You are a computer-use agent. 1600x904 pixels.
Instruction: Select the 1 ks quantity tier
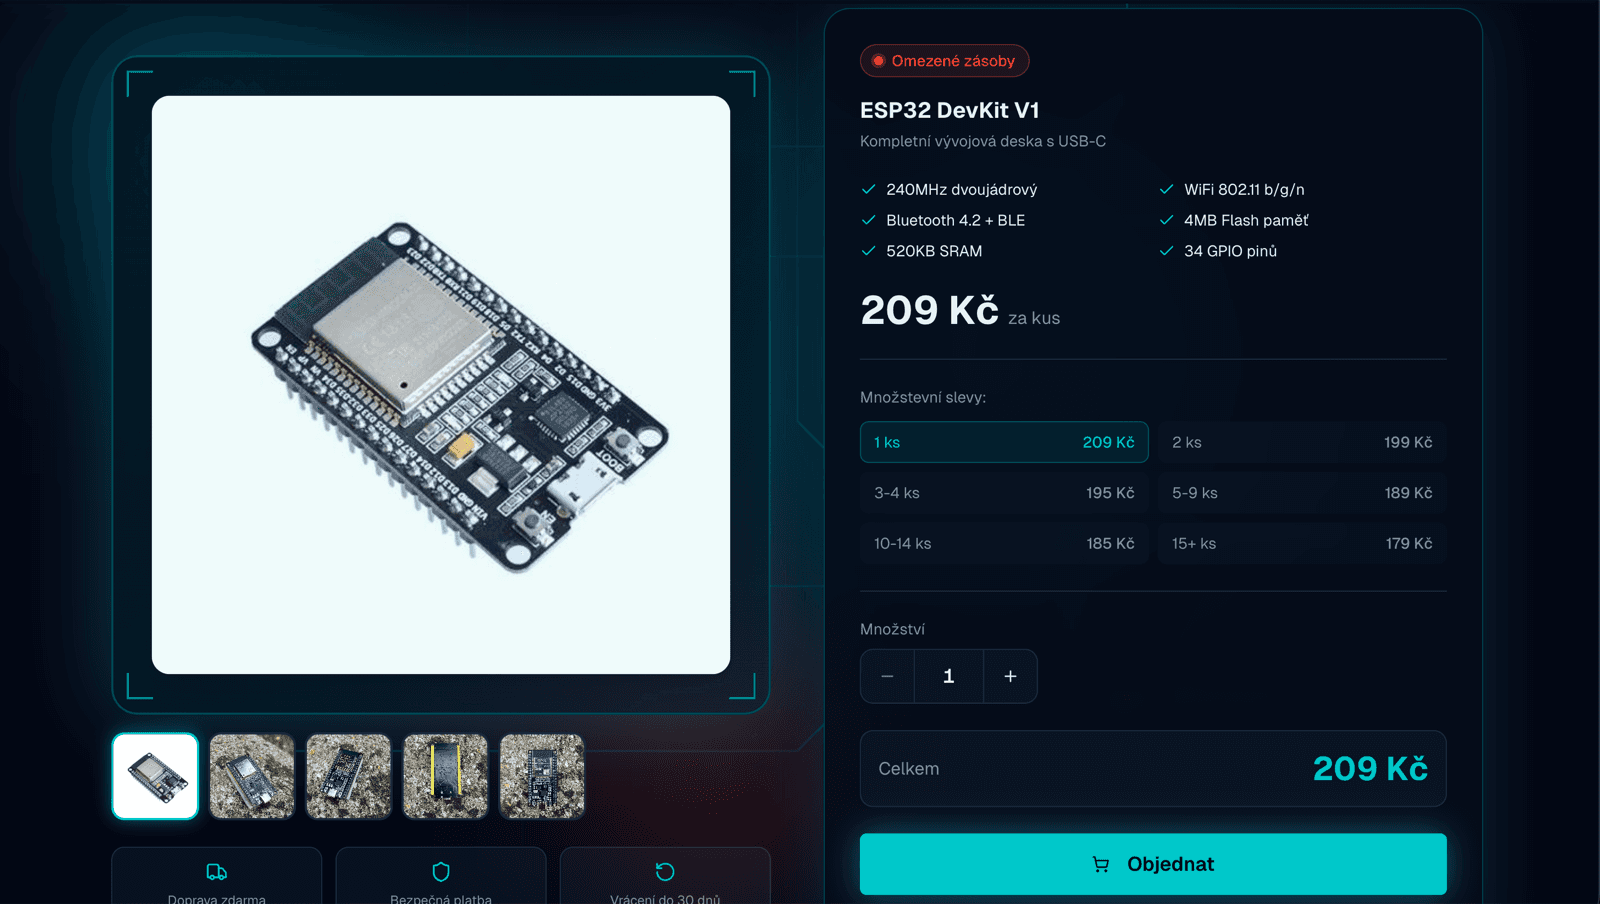click(x=1004, y=442)
